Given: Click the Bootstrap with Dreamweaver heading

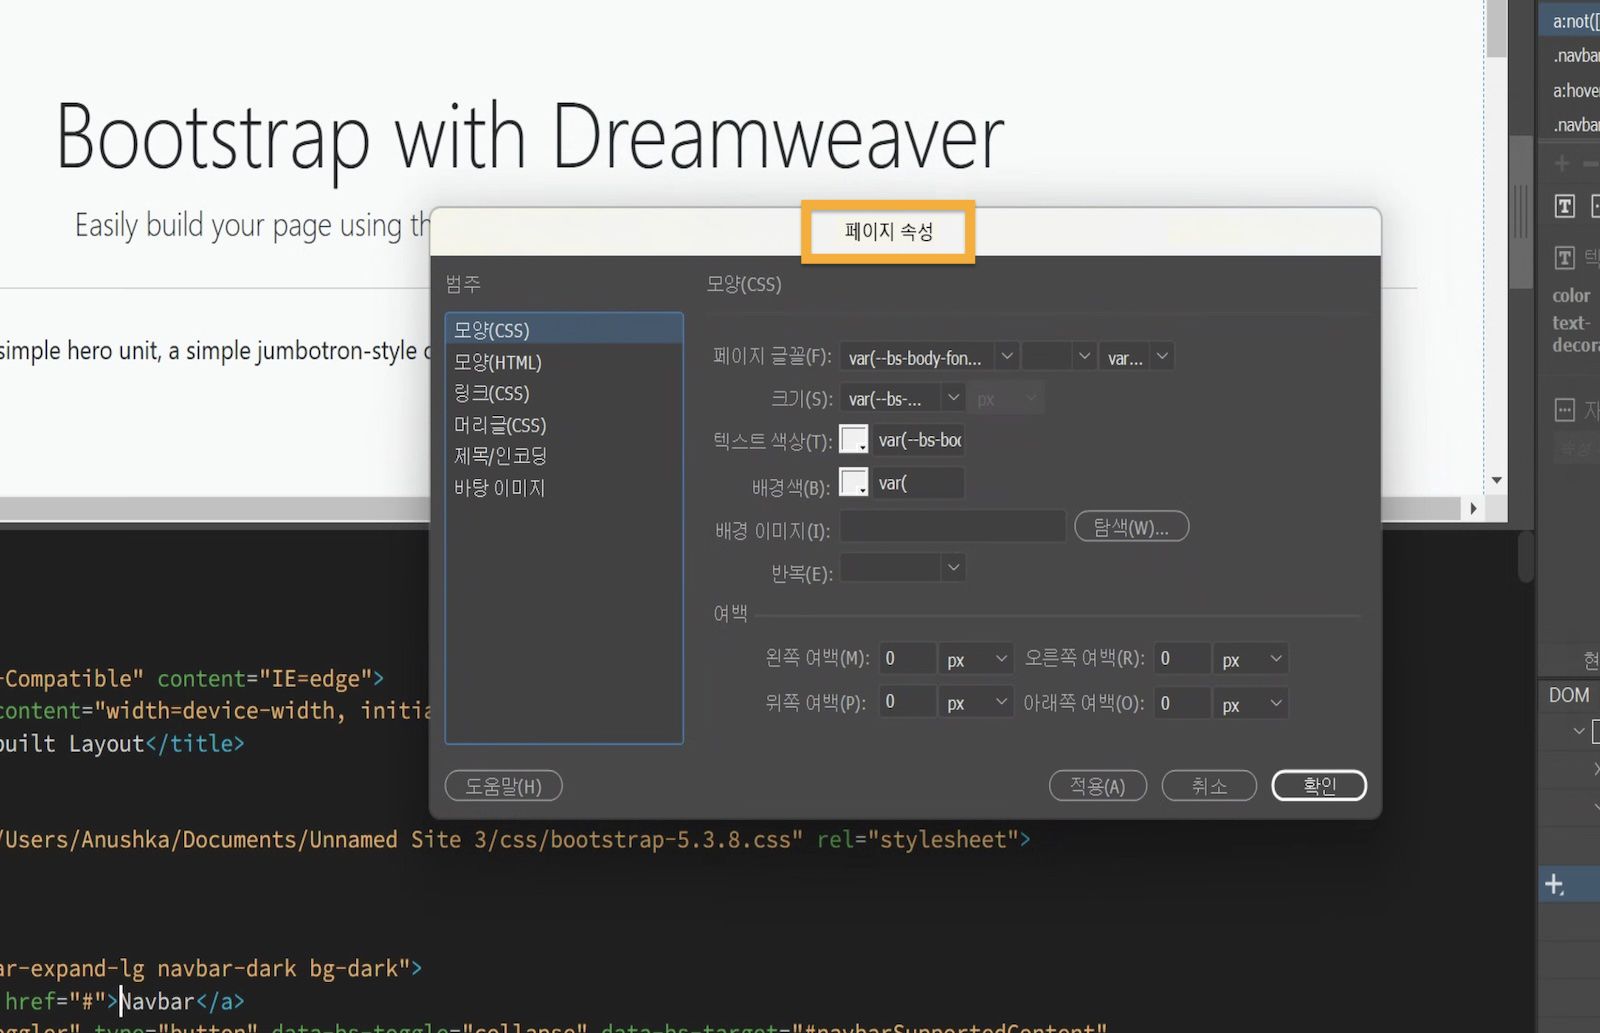Looking at the screenshot, I should tap(530, 138).
